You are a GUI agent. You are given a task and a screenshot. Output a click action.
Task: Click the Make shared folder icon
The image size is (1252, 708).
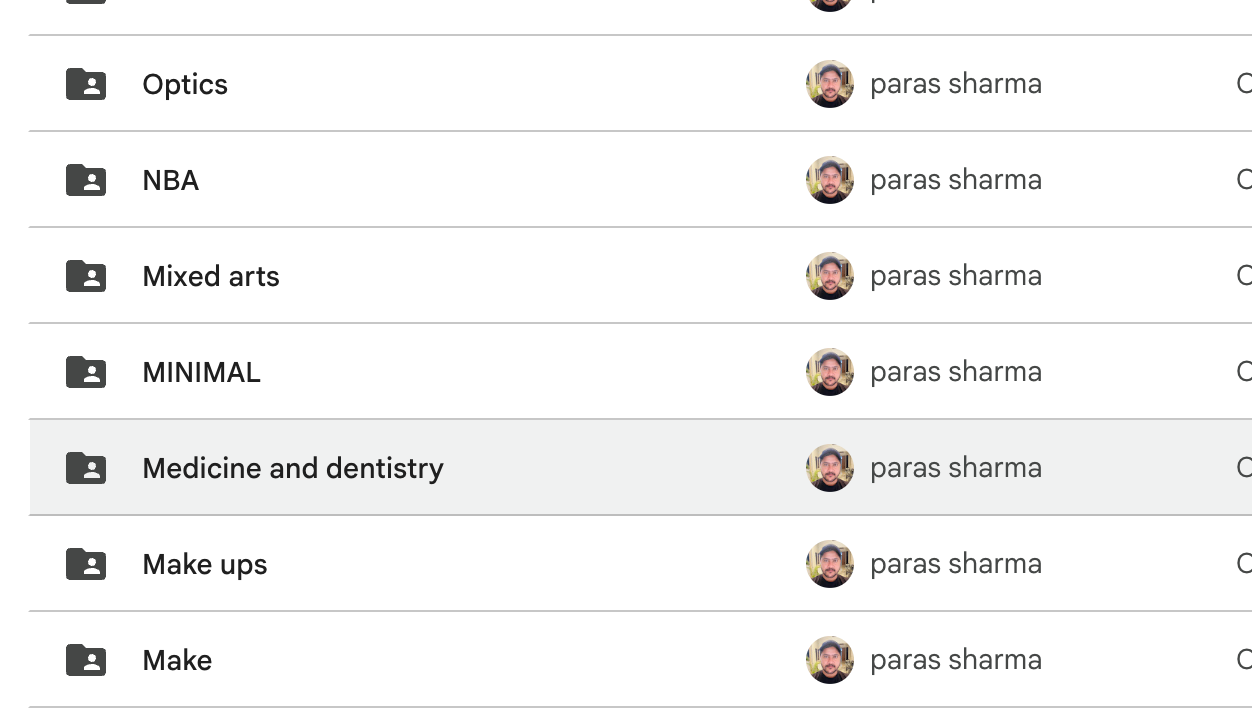coord(86,660)
